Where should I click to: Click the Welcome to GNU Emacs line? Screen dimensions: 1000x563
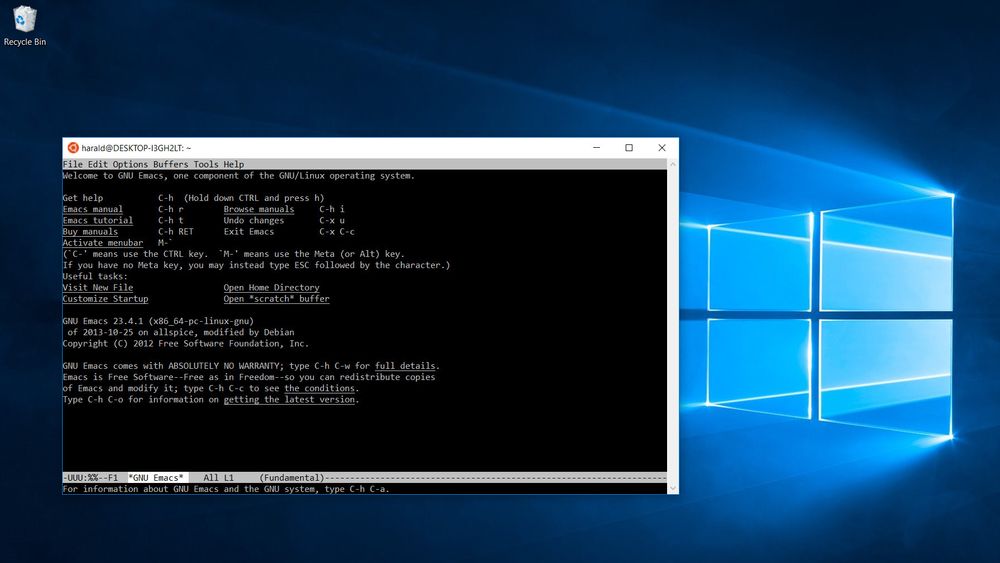coord(239,176)
